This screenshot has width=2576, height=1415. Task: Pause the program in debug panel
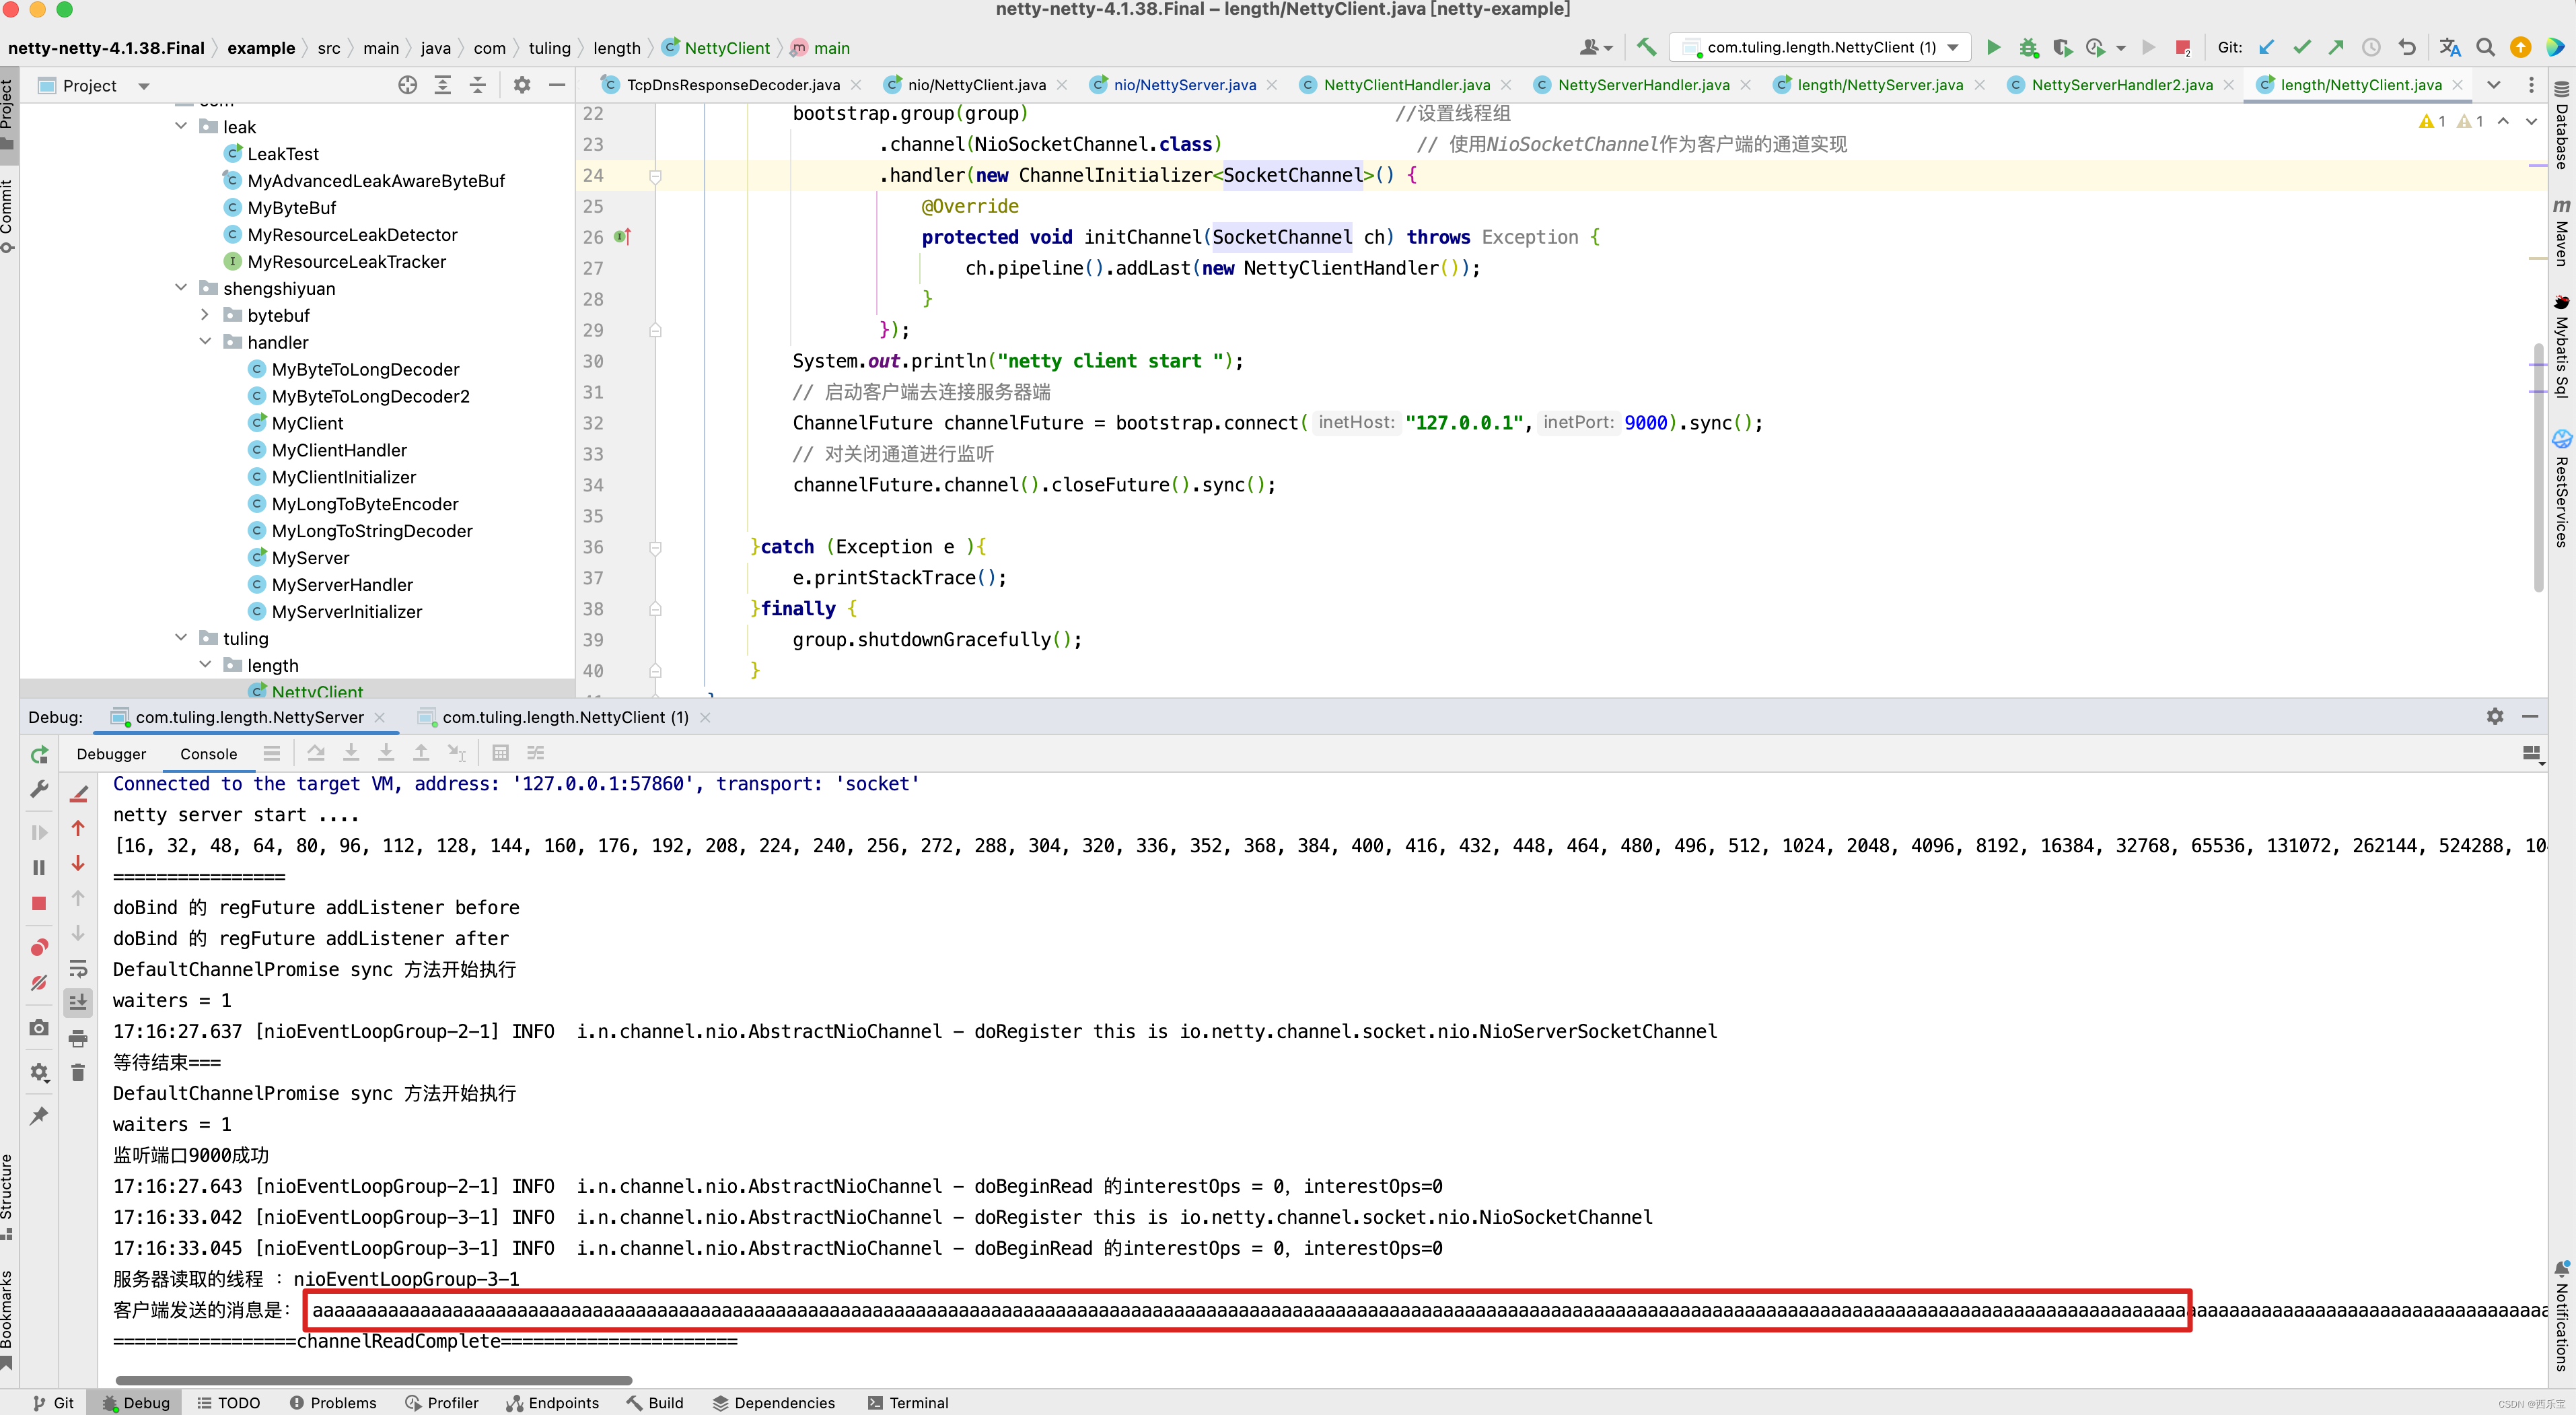point(39,867)
